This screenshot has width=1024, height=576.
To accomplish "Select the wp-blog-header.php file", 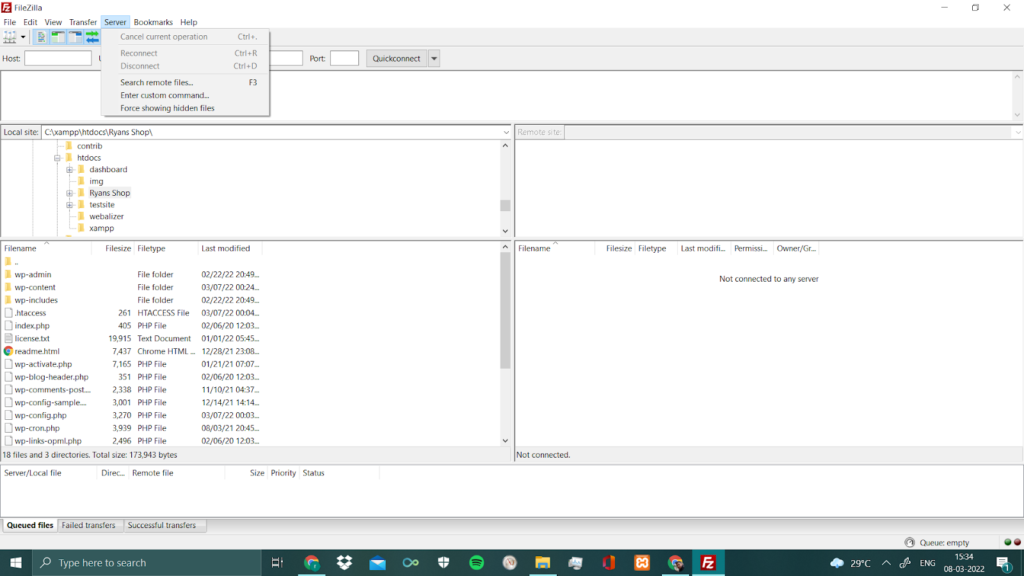I will pos(52,377).
